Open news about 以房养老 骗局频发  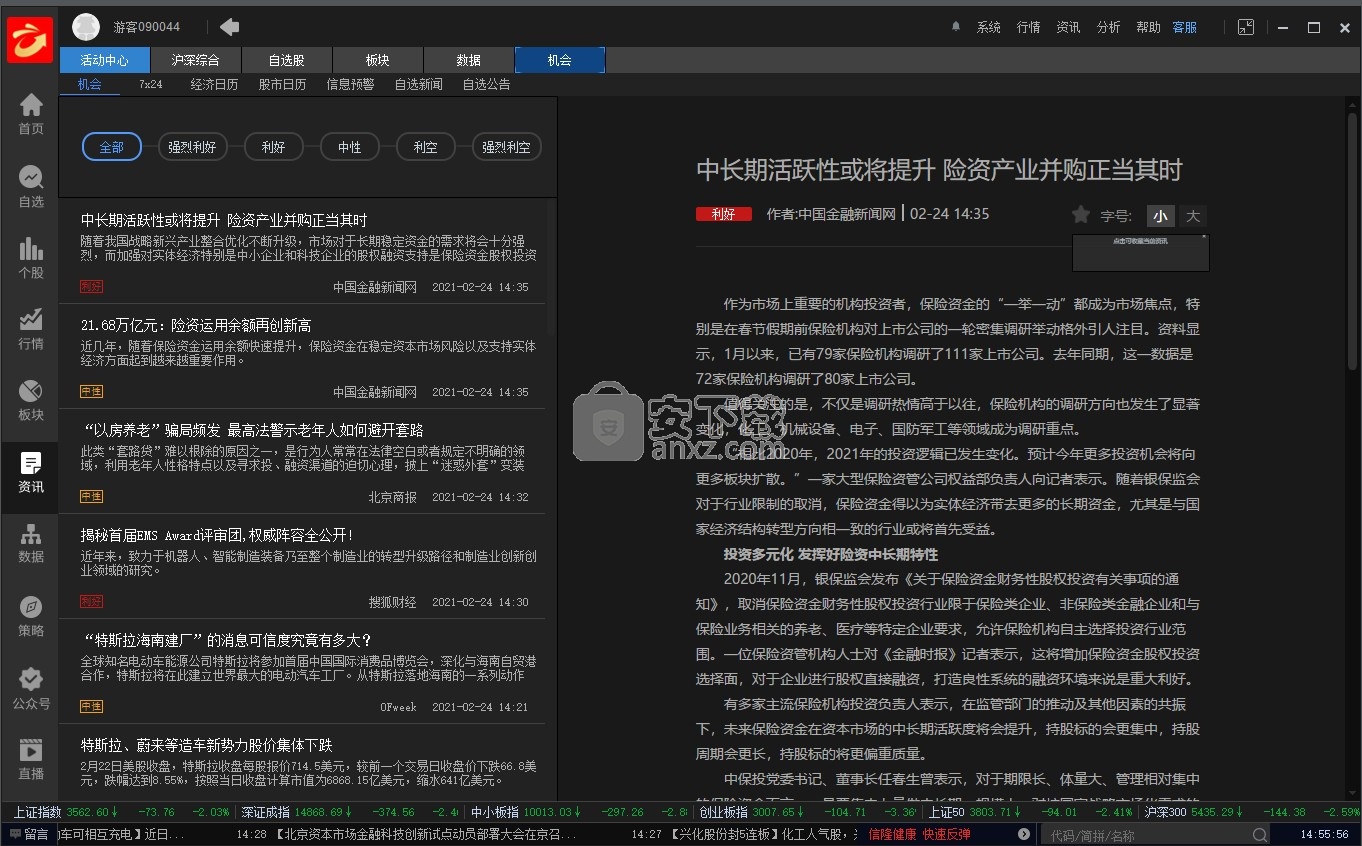302,461
